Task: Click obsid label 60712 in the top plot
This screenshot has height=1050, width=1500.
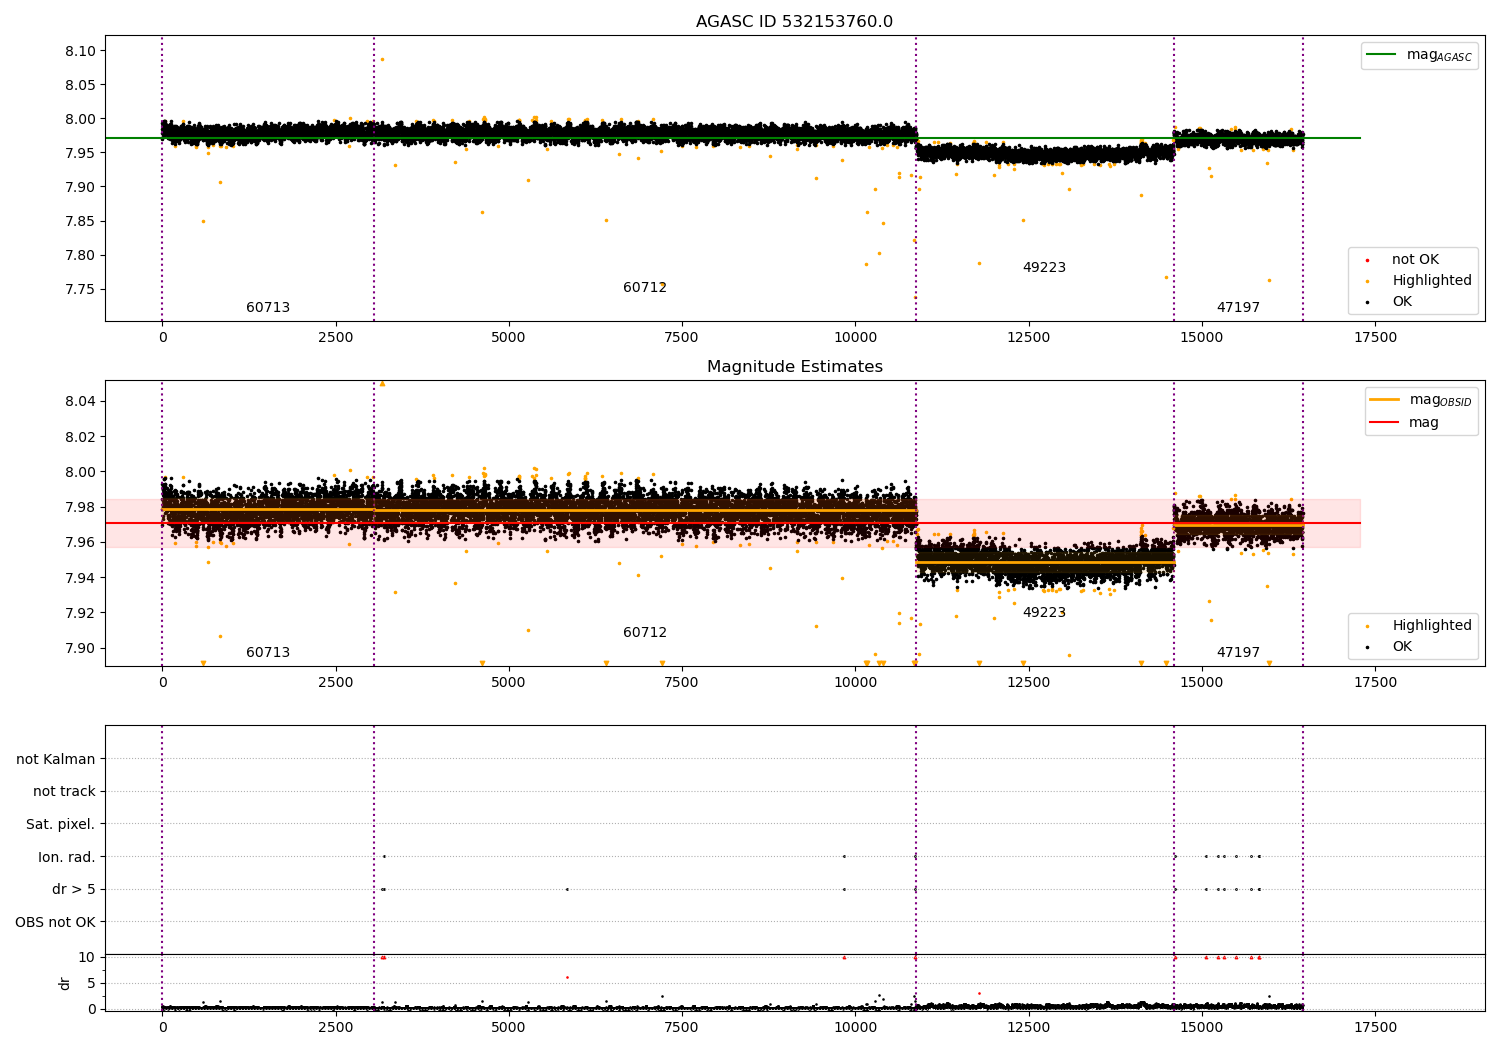Action: [x=645, y=288]
